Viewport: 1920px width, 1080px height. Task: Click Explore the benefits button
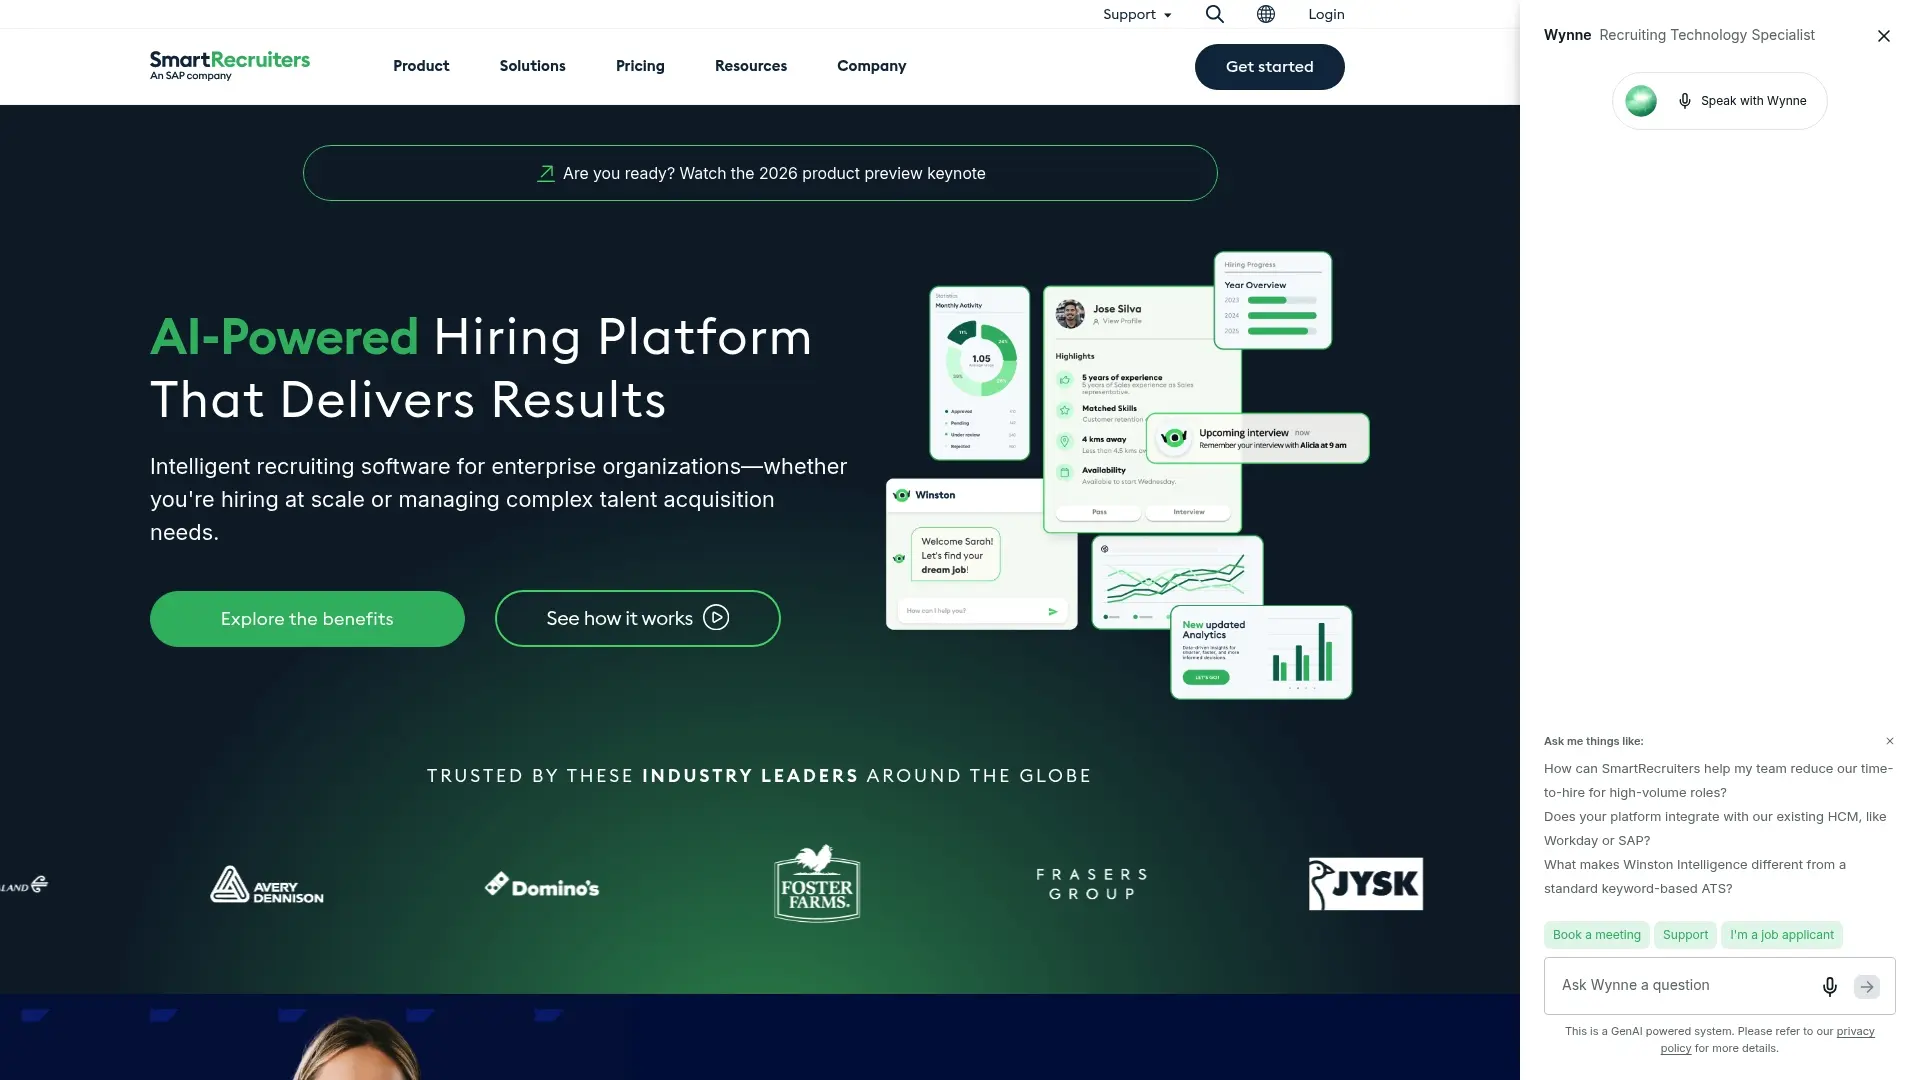tap(307, 619)
